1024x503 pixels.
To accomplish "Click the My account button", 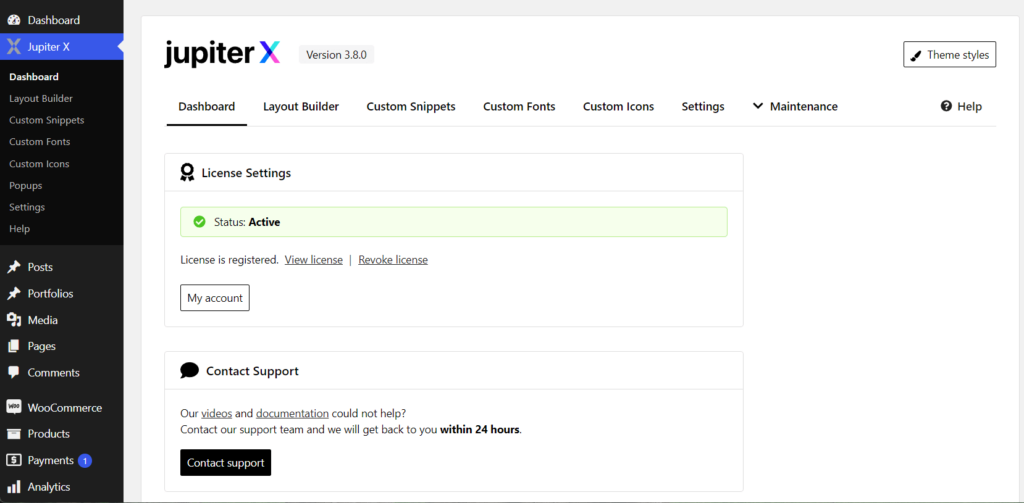I will tap(215, 298).
